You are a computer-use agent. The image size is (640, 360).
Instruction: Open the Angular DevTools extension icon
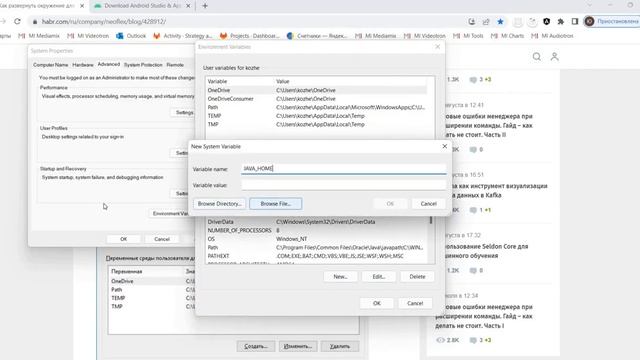pos(547,21)
